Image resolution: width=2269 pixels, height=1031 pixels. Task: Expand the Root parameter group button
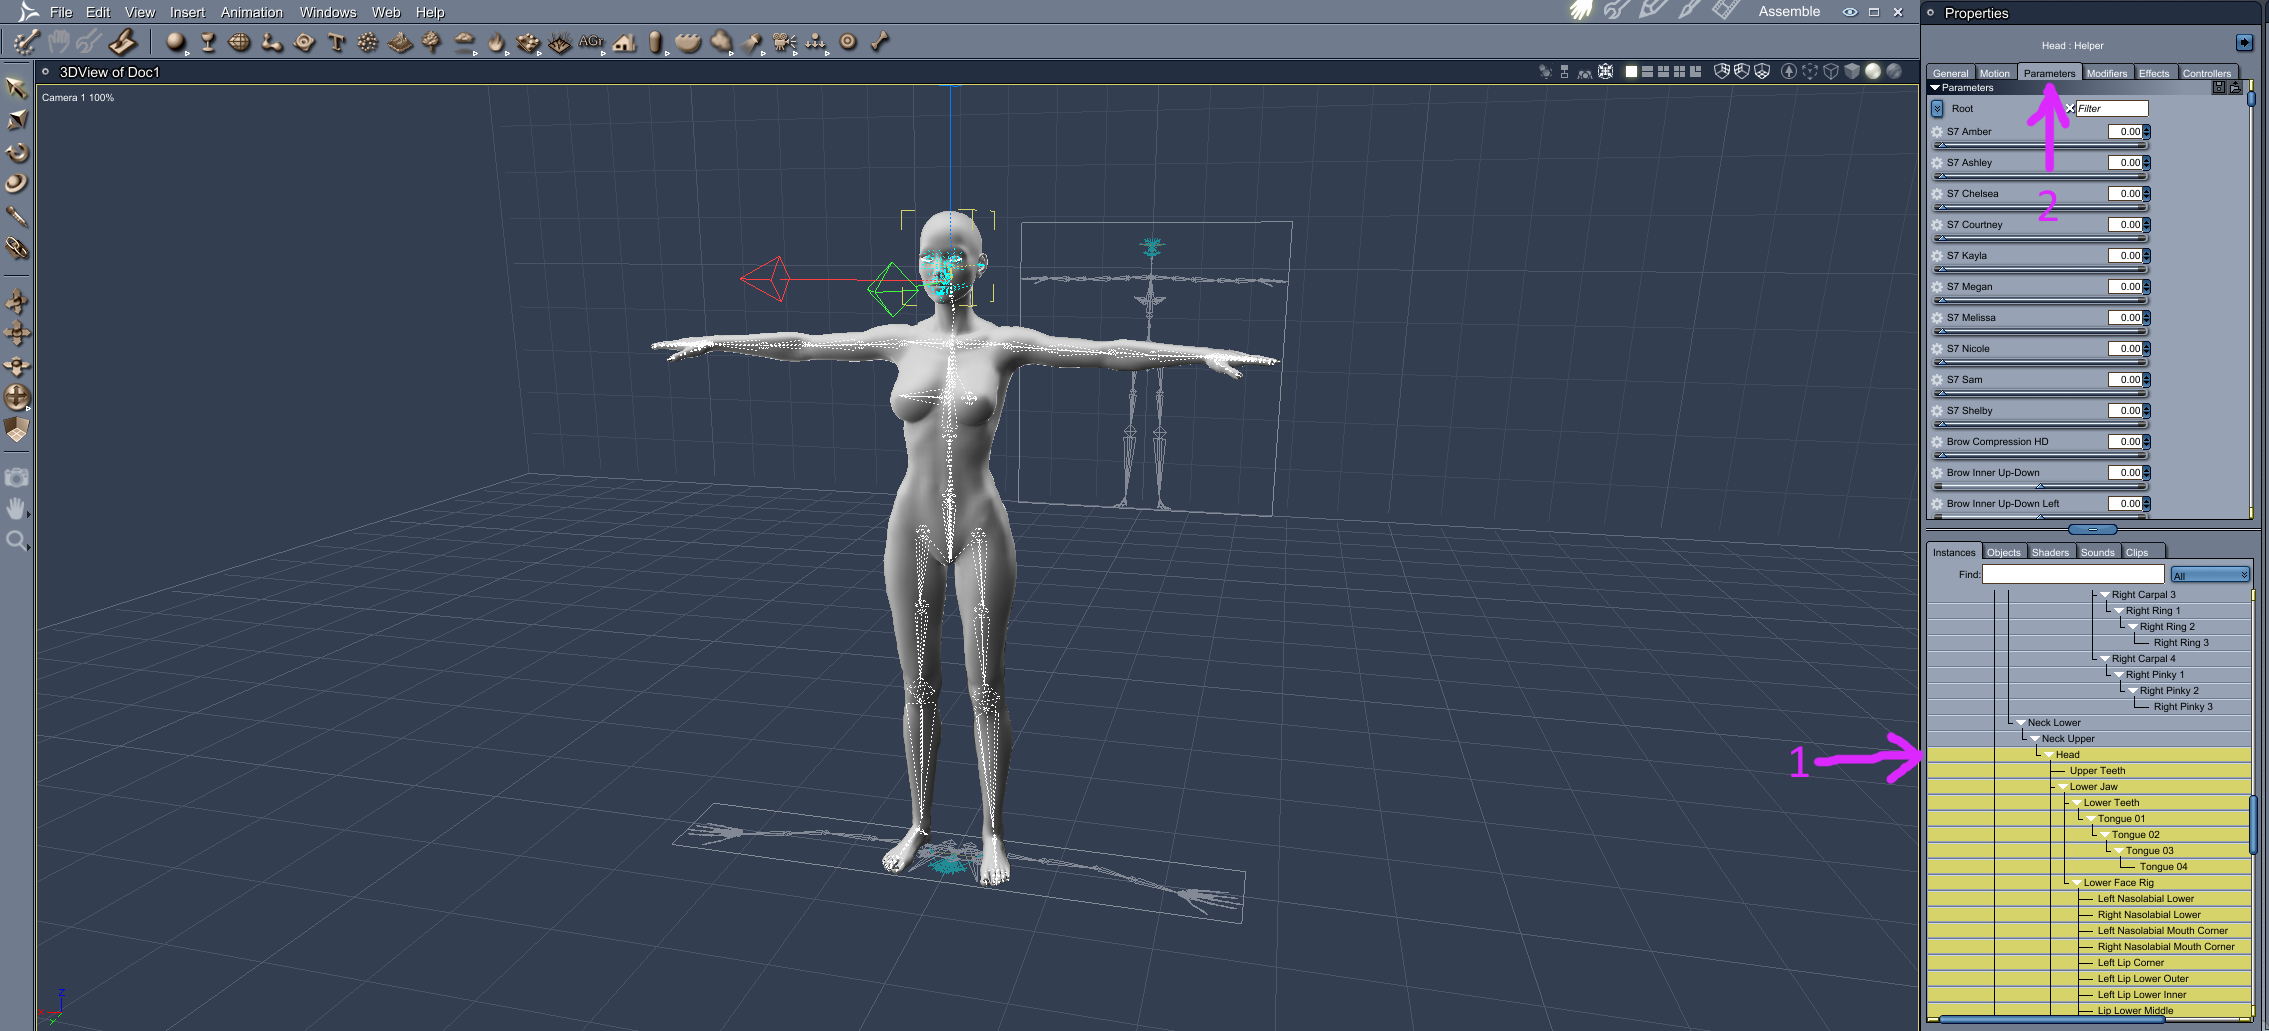(1937, 108)
